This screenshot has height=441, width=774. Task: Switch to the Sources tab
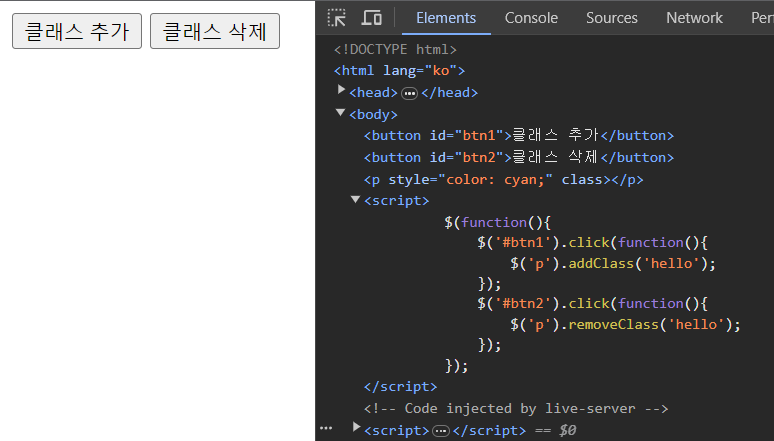point(612,18)
